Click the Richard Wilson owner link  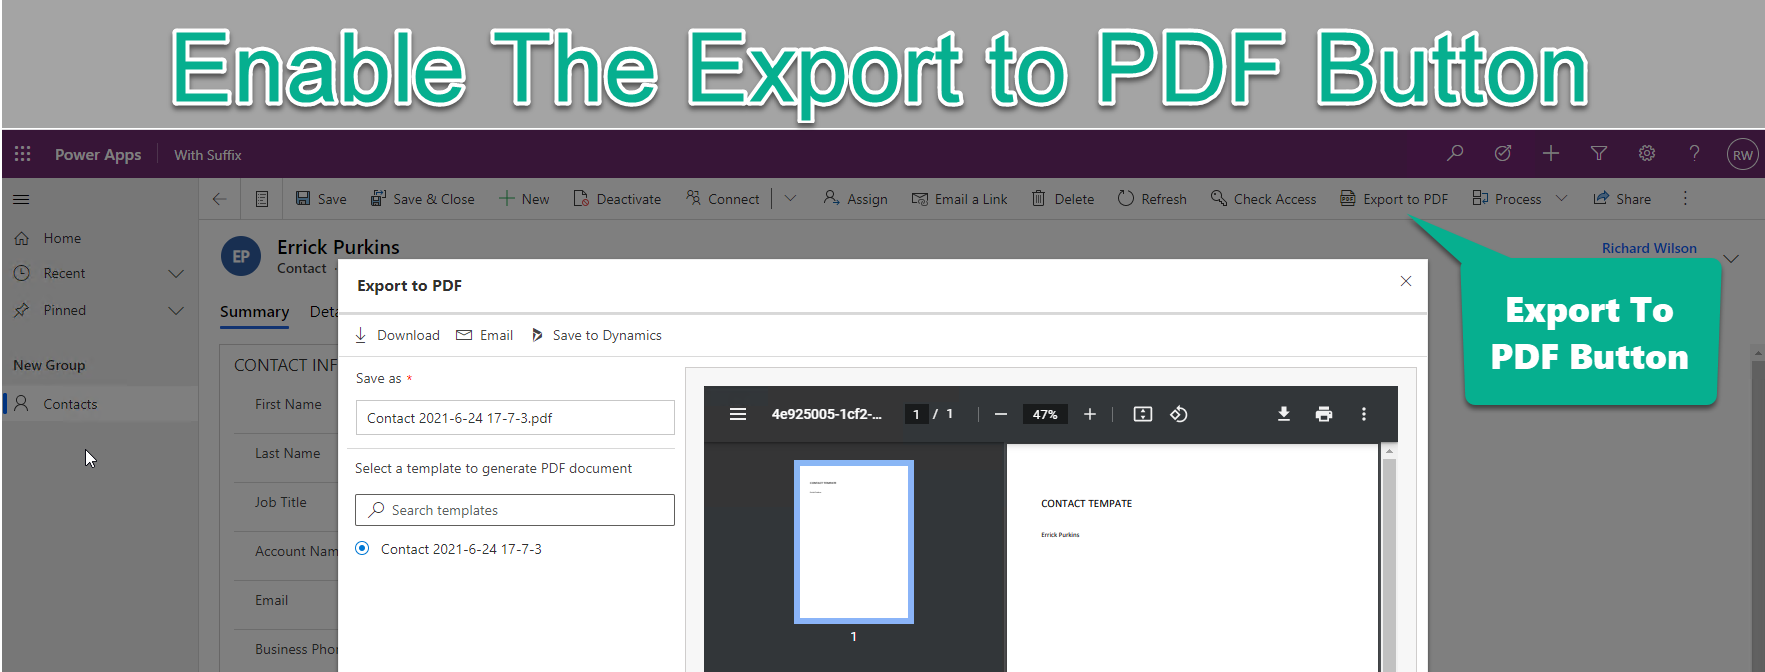(x=1649, y=248)
